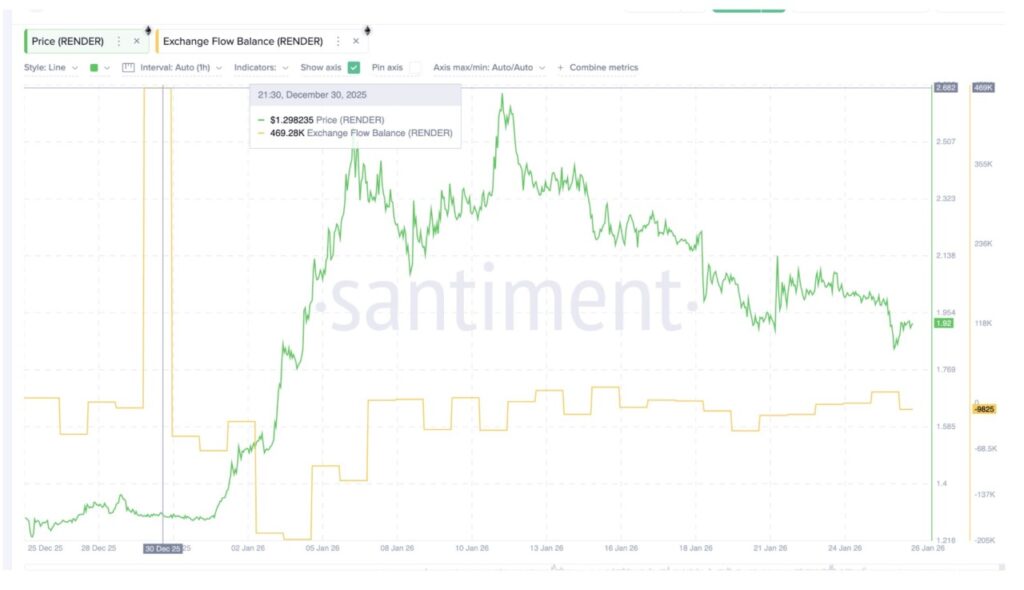Open the green line color picker
The width and height of the screenshot is (1024, 590).
98,68
